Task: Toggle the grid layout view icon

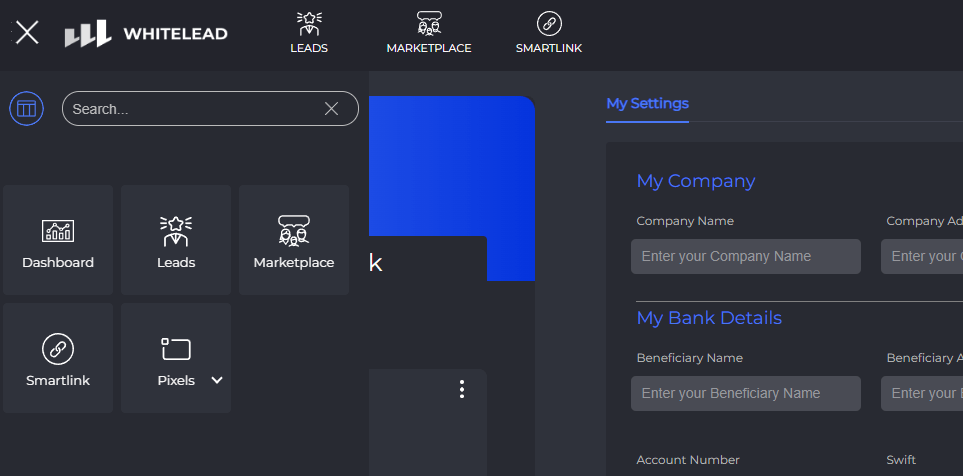Action: tap(26, 108)
